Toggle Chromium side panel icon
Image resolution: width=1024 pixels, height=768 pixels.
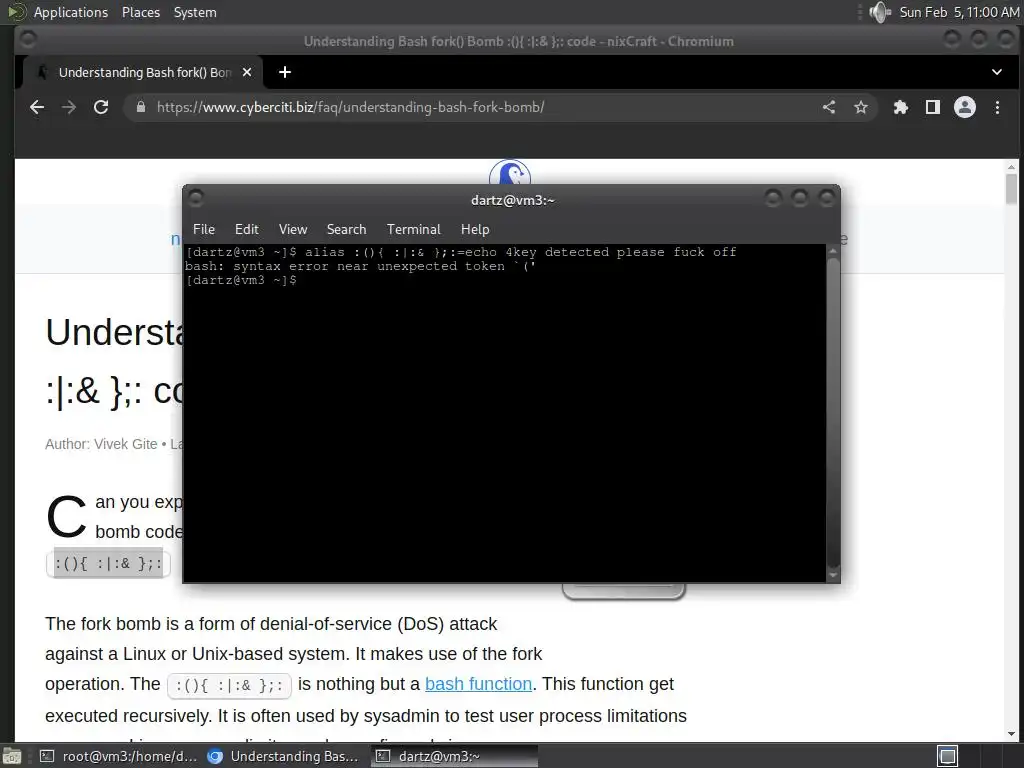933,107
